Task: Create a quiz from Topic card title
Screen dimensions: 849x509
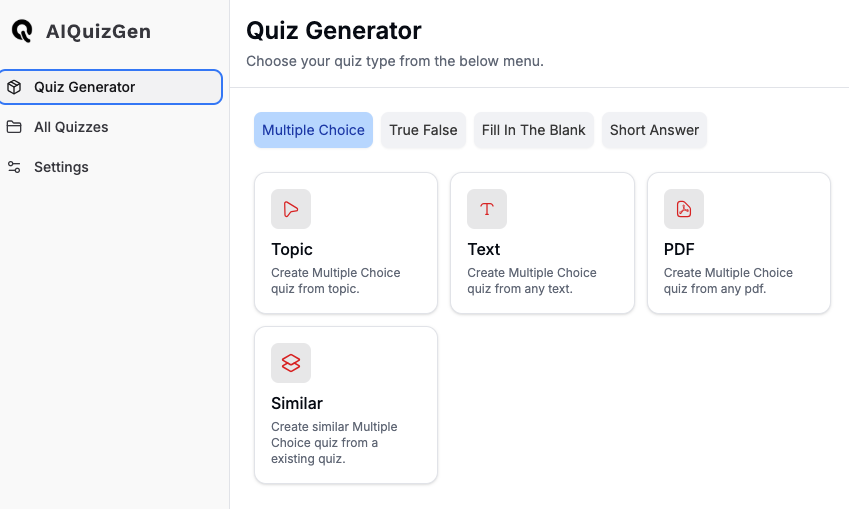Action: pos(292,249)
